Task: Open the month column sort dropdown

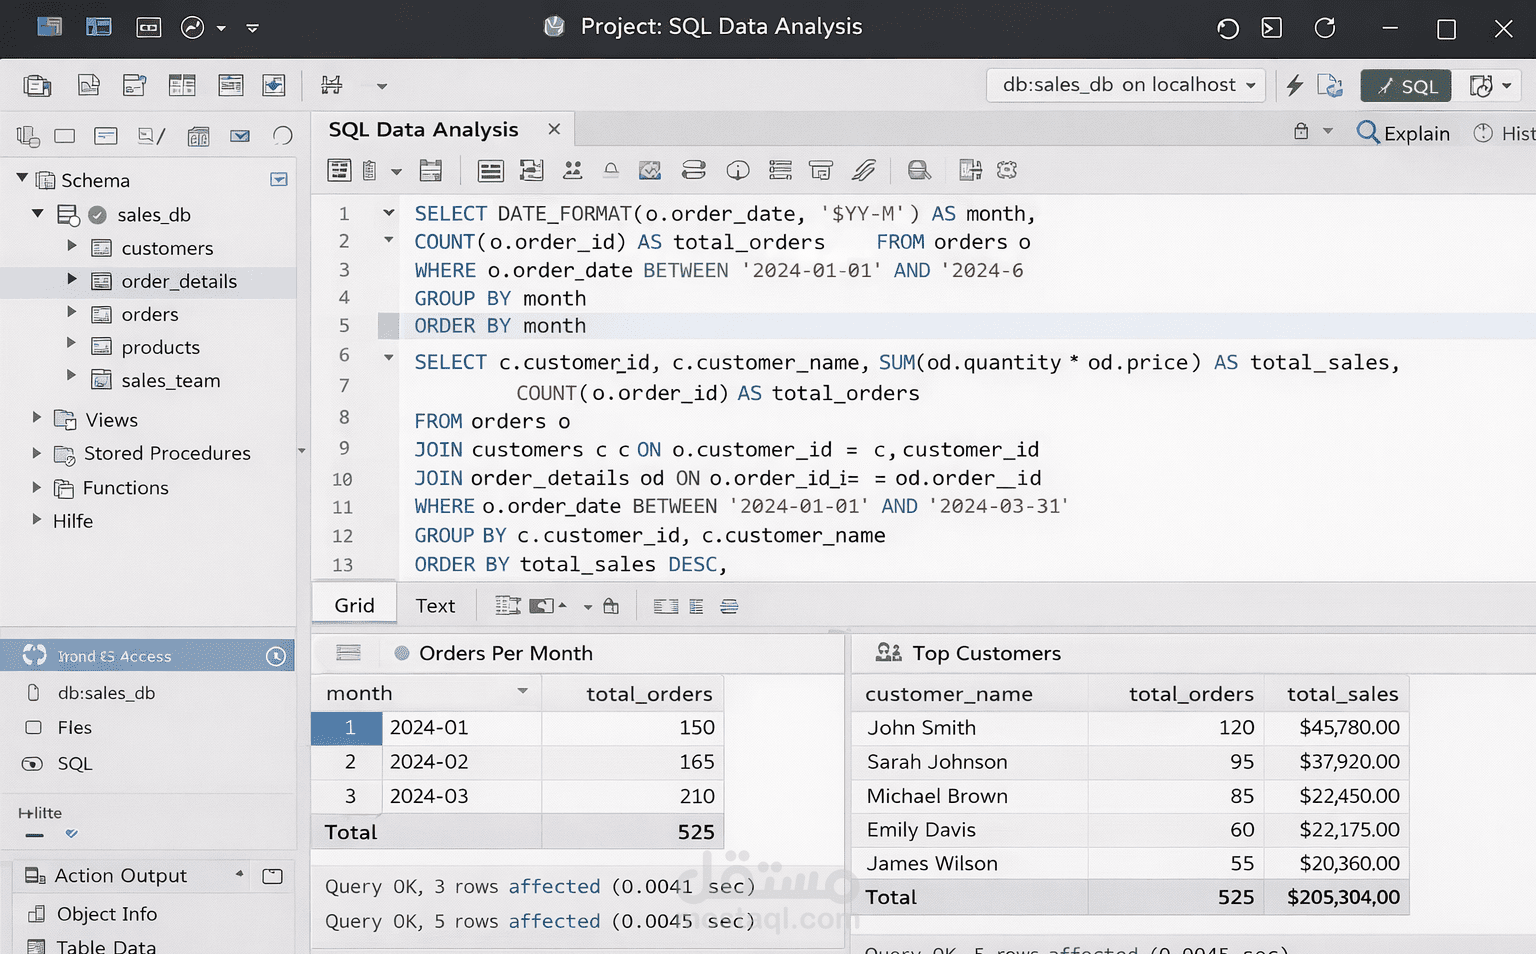Action: click(521, 692)
